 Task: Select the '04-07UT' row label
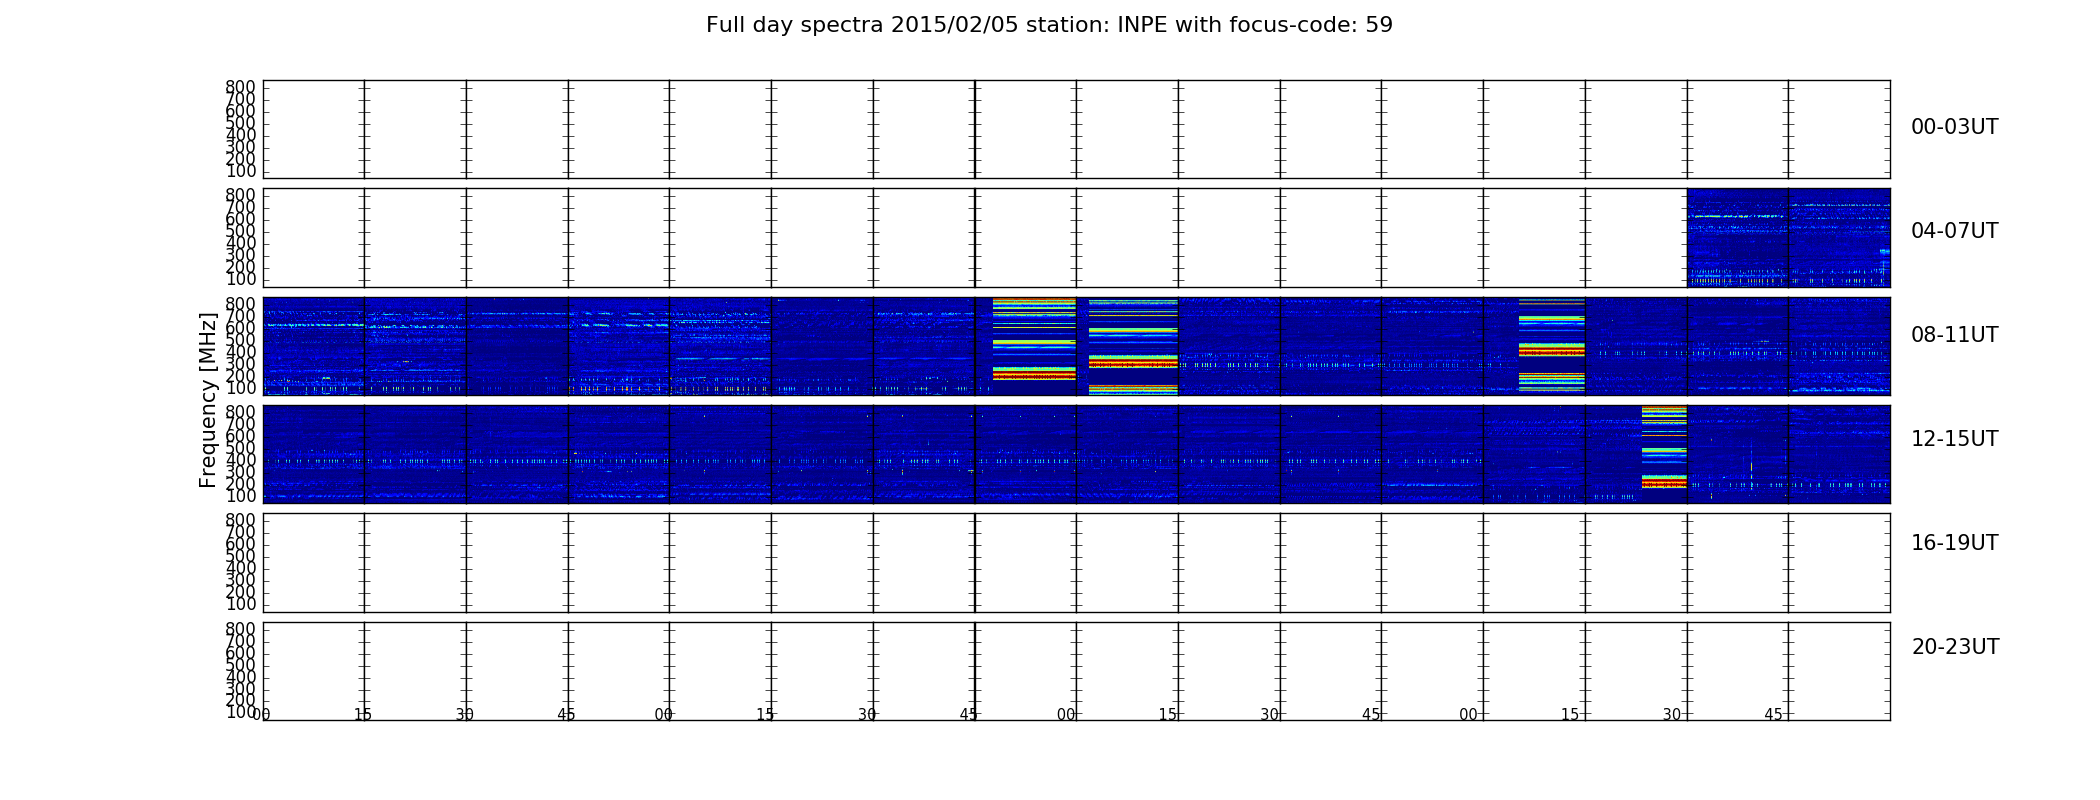pos(1954,231)
